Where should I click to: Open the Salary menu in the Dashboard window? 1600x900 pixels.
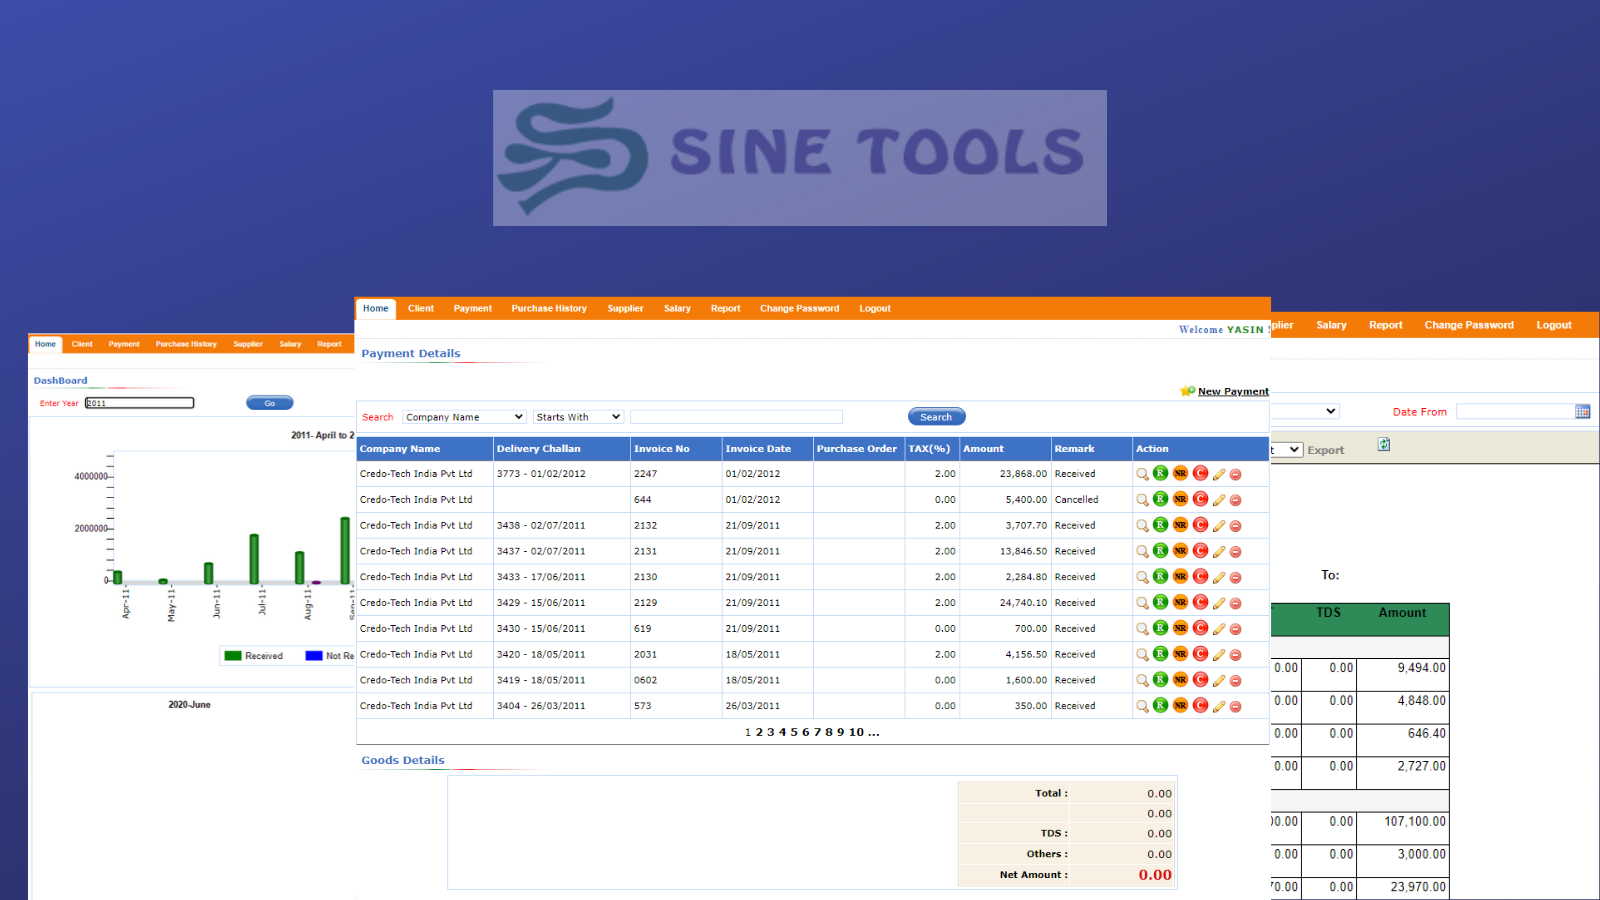tap(290, 344)
